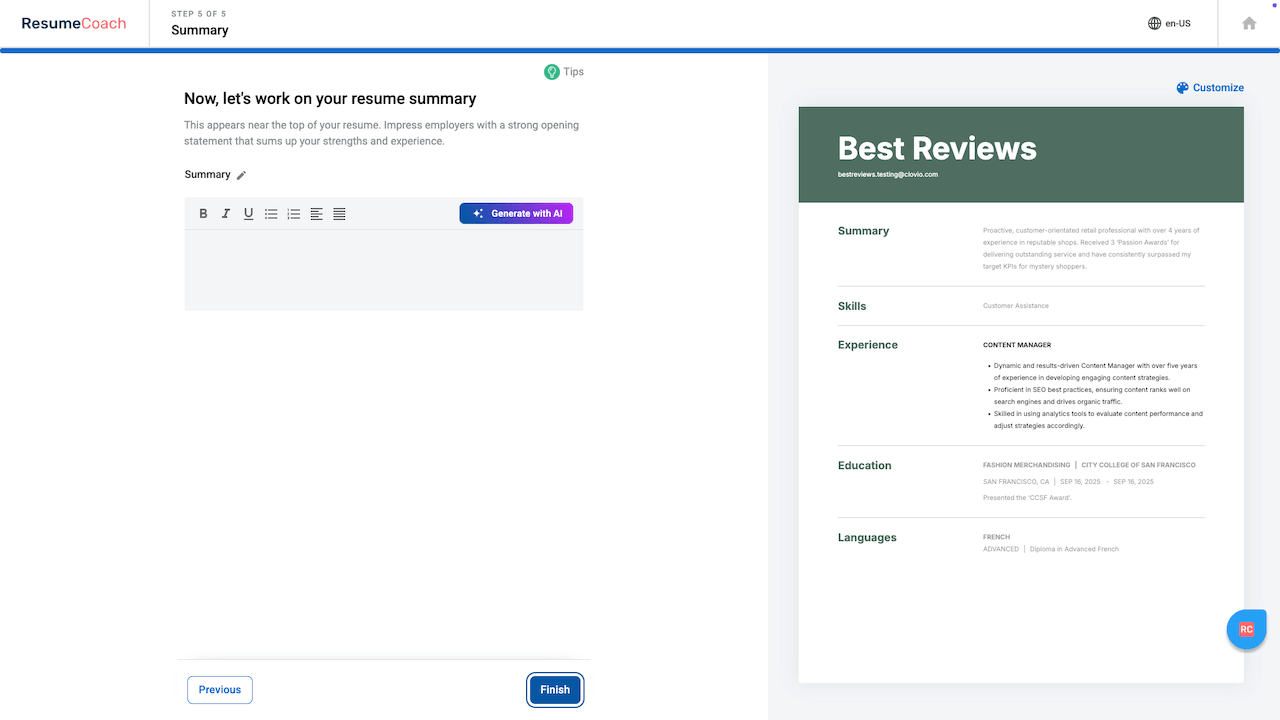1280x720 pixels.
Task: Choose justified text alignment
Action: click(339, 213)
